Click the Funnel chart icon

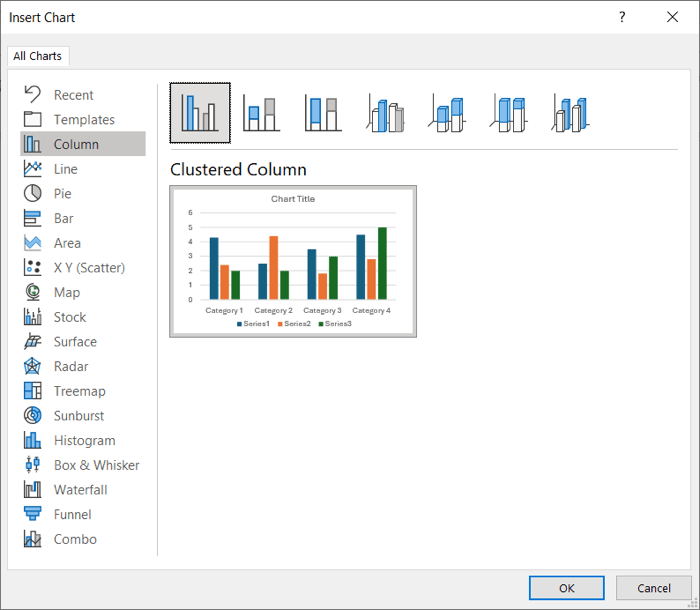point(33,514)
